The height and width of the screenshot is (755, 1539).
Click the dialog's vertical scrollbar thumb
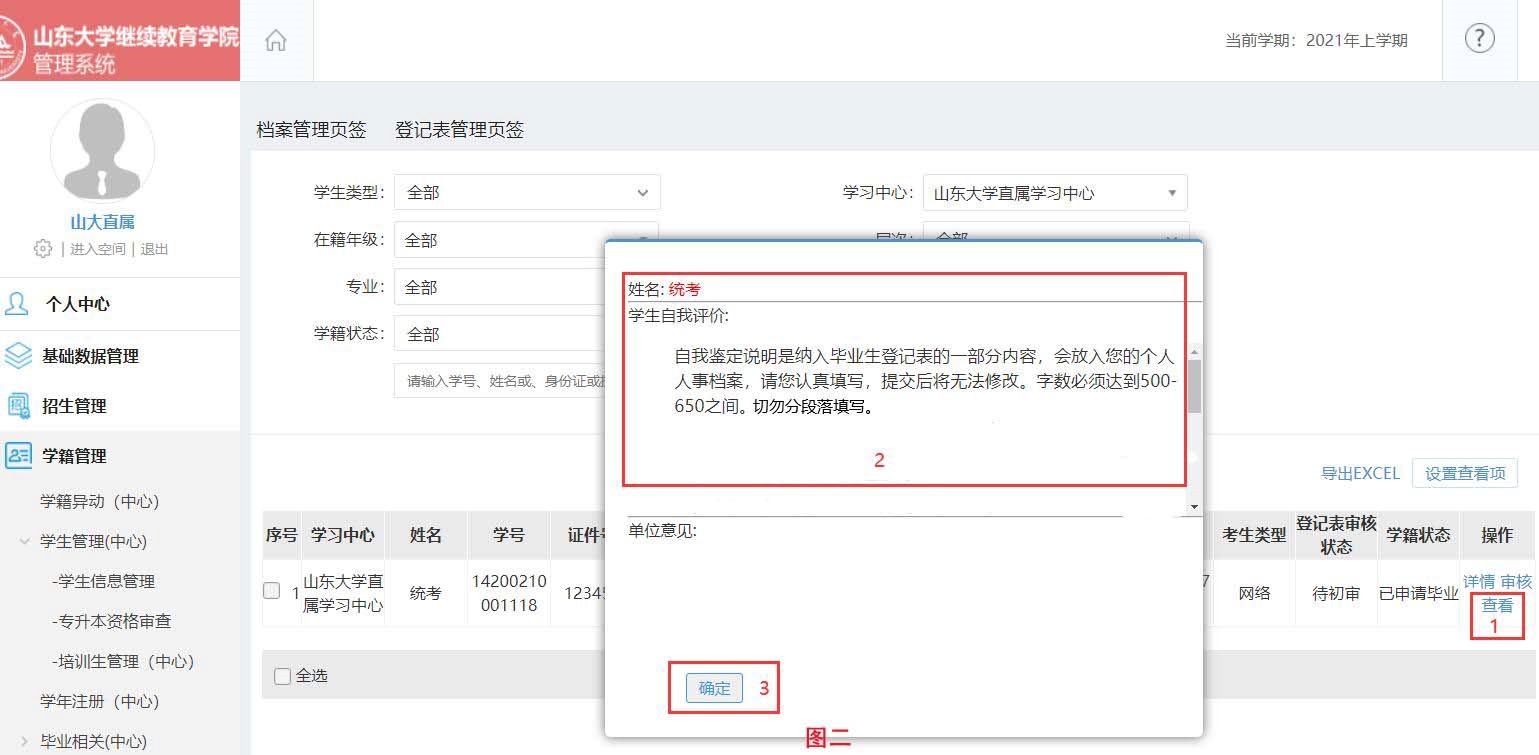(x=1194, y=386)
